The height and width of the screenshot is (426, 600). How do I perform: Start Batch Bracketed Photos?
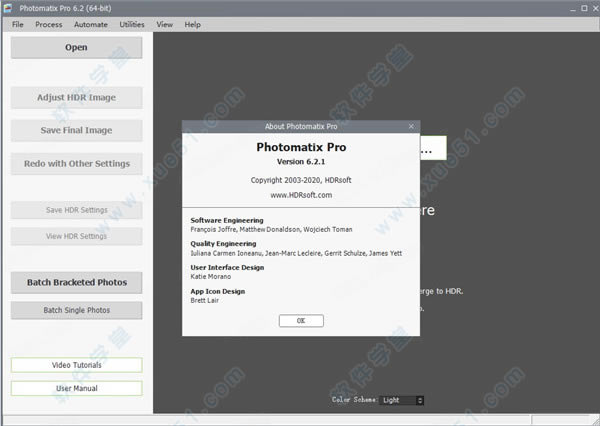coord(77,282)
